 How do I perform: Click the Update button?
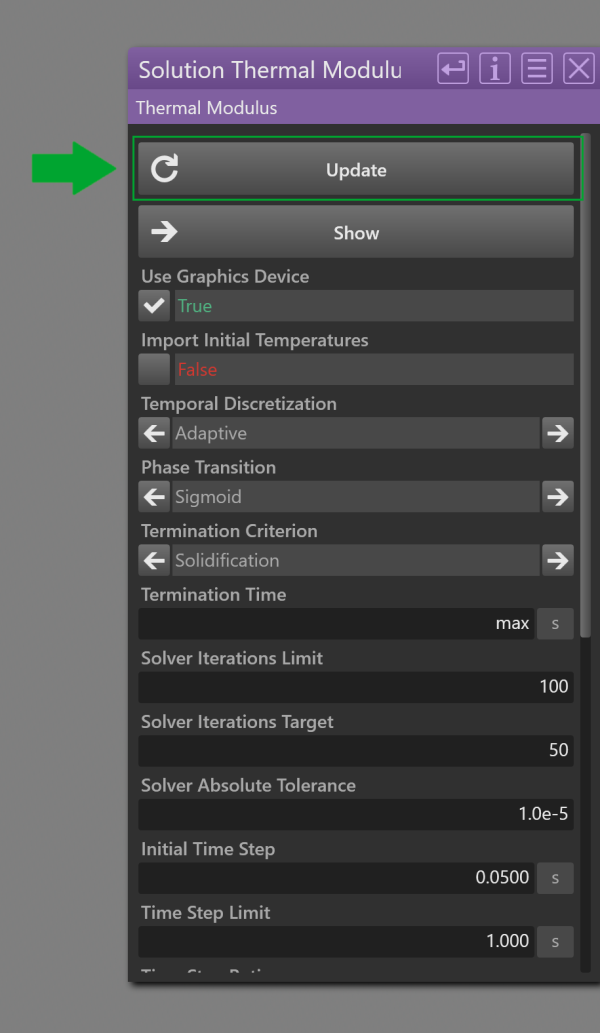tap(356, 169)
